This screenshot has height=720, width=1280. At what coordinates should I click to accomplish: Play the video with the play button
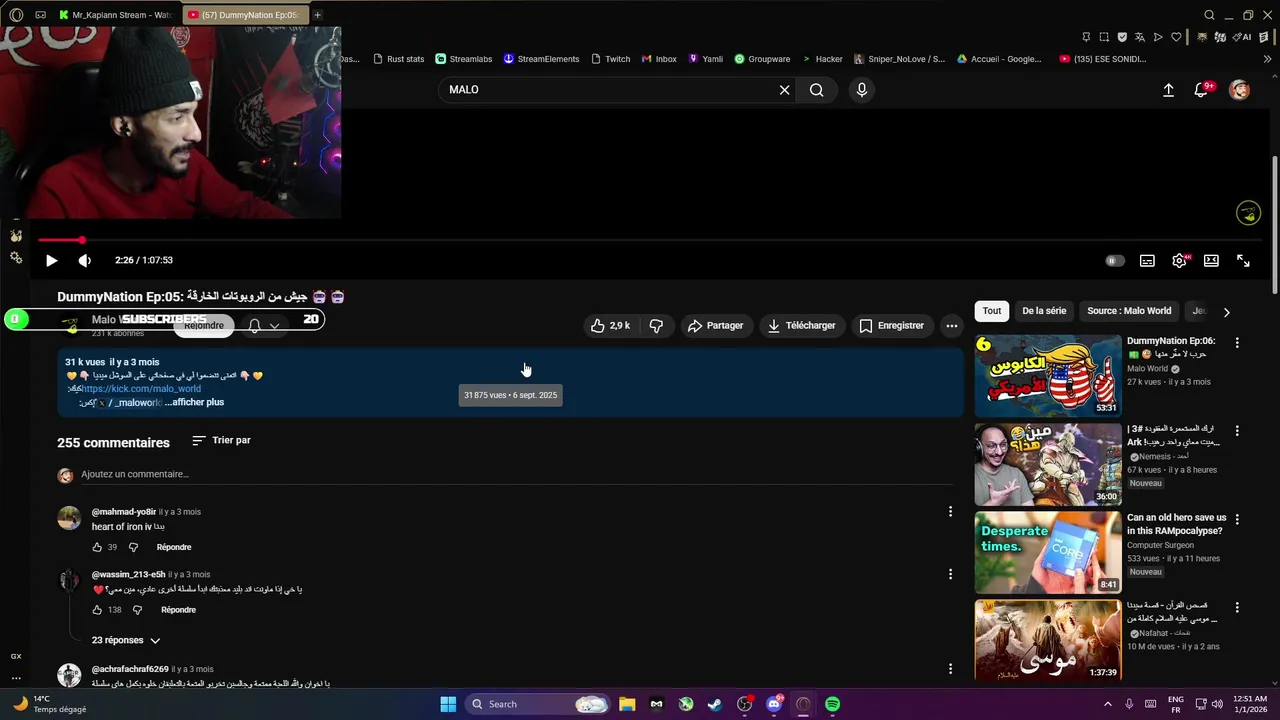(51, 260)
